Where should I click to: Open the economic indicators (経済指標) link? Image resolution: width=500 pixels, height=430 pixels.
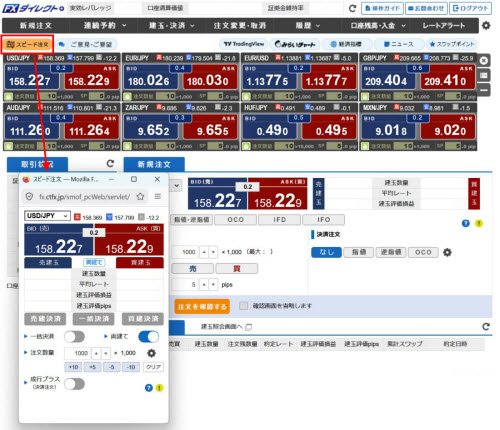(346, 44)
